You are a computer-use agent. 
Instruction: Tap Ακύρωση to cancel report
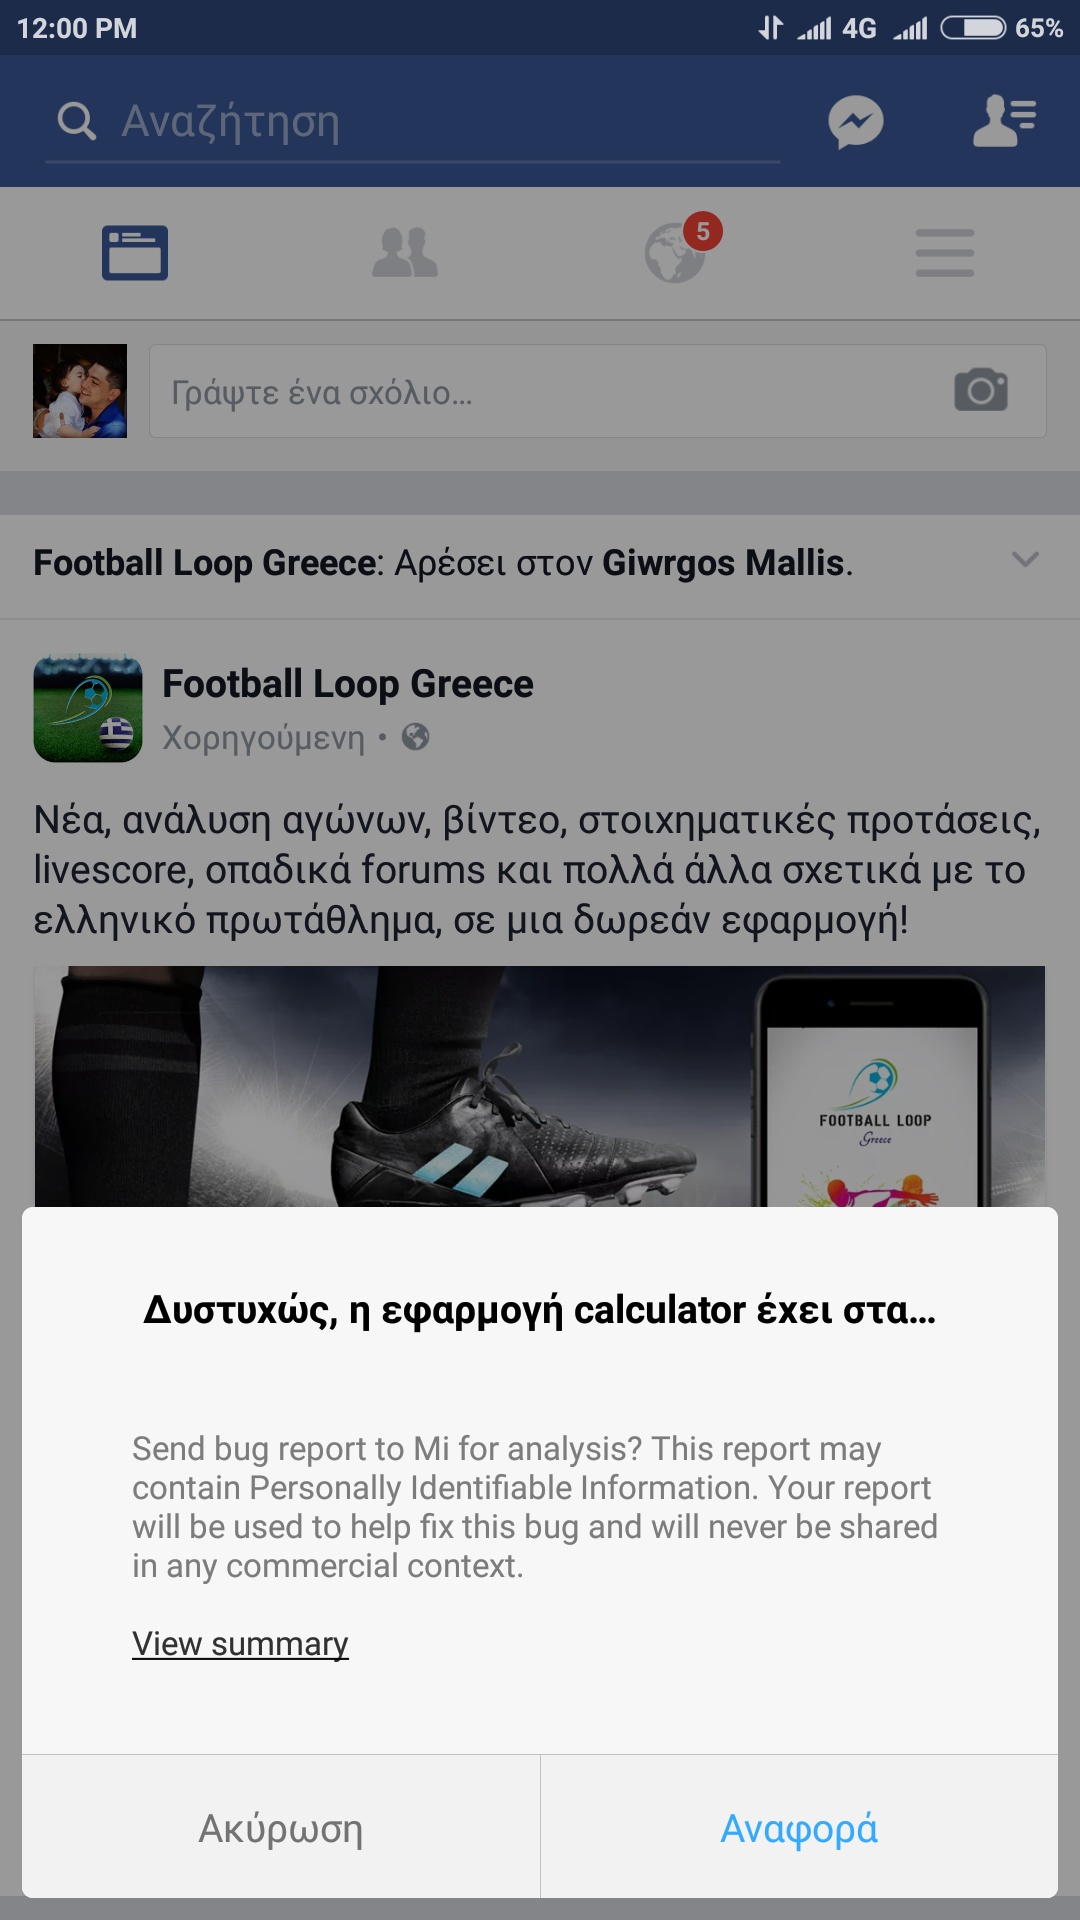coord(281,1828)
